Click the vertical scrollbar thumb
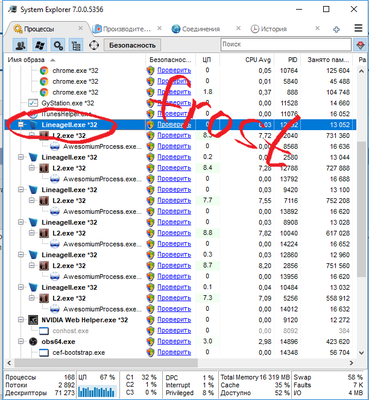 click(x=361, y=208)
